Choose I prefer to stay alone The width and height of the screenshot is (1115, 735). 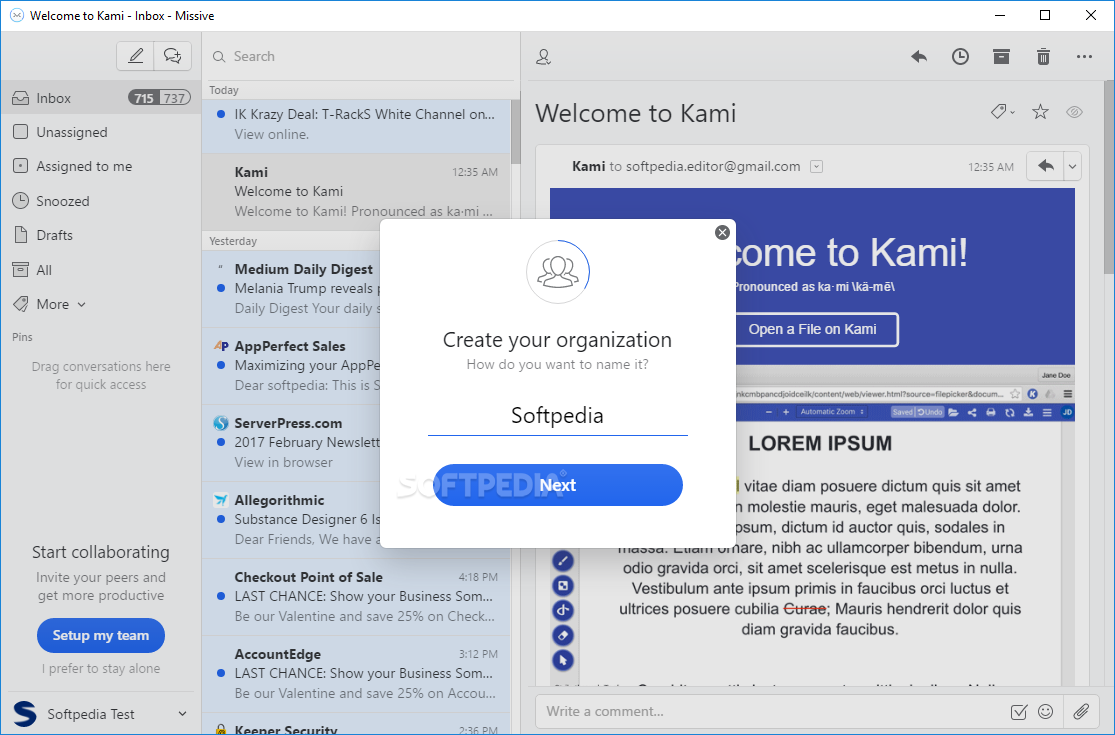pos(101,668)
